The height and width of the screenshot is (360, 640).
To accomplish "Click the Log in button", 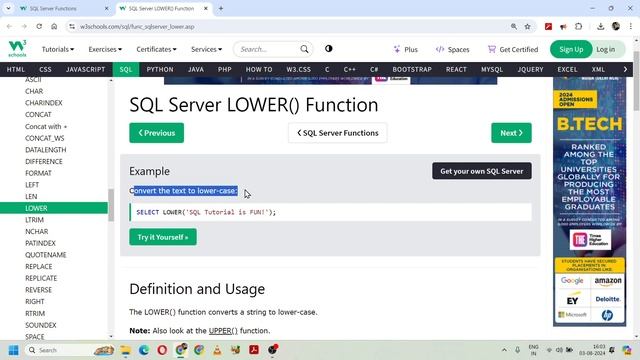I will [606, 49].
